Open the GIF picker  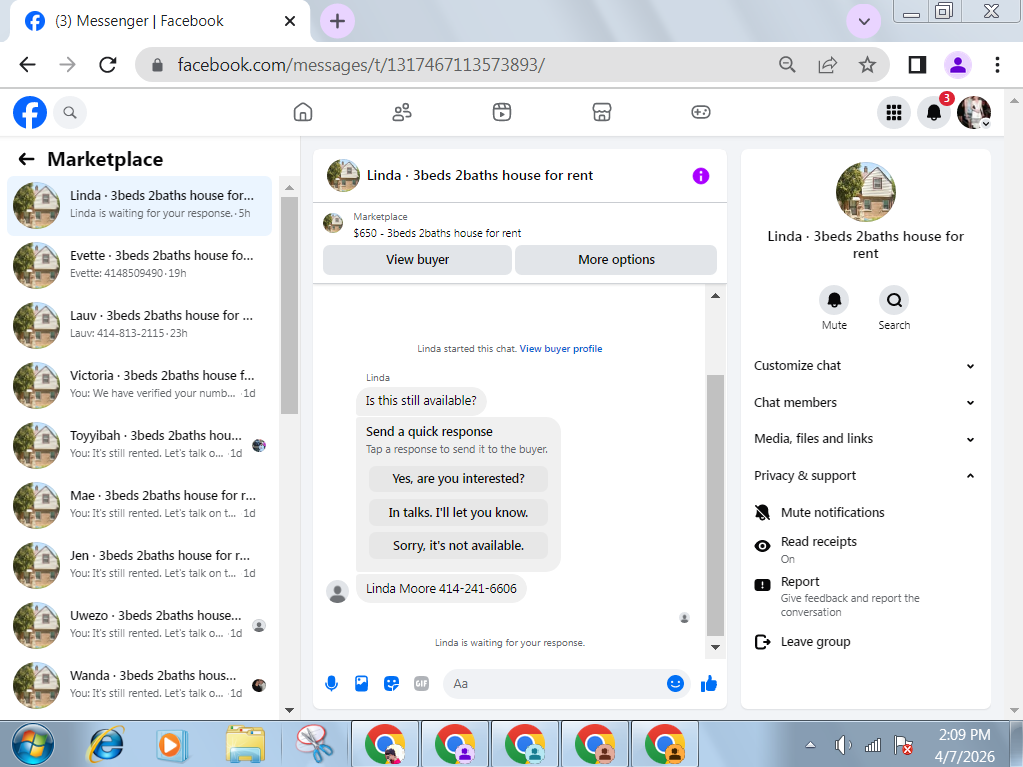tap(421, 684)
